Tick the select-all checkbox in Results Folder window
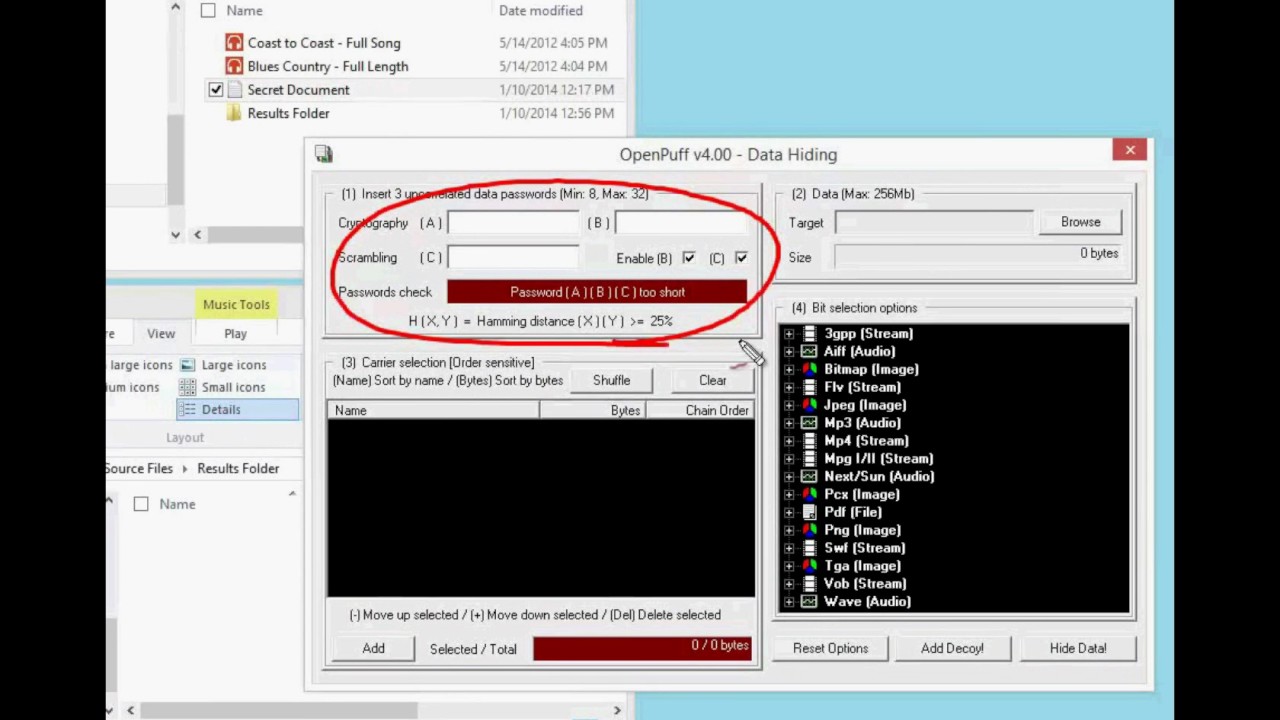The width and height of the screenshot is (1280, 720). 141,504
